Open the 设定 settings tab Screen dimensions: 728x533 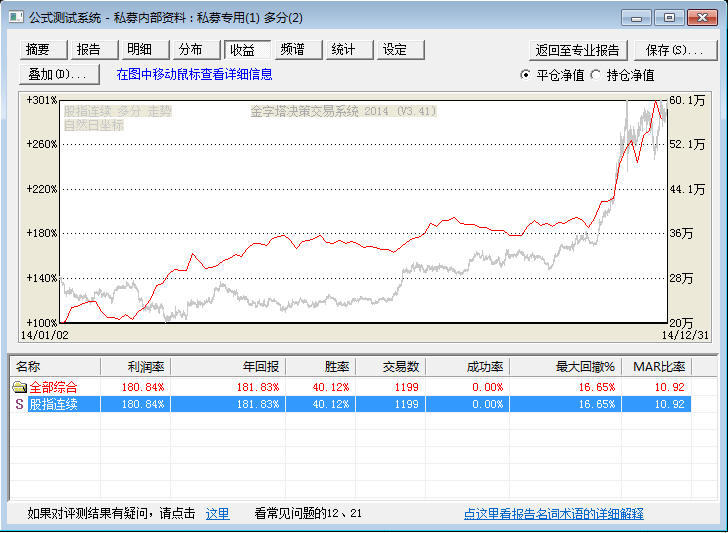401,50
